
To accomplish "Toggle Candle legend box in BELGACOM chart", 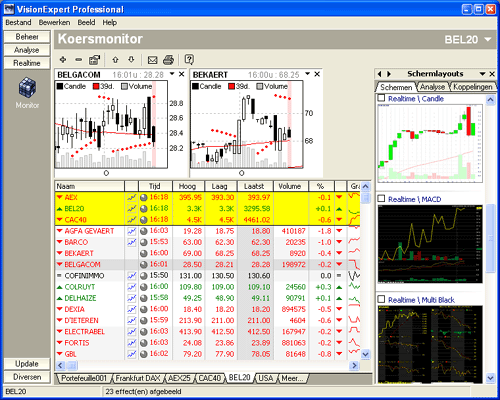I will [x=60, y=87].
